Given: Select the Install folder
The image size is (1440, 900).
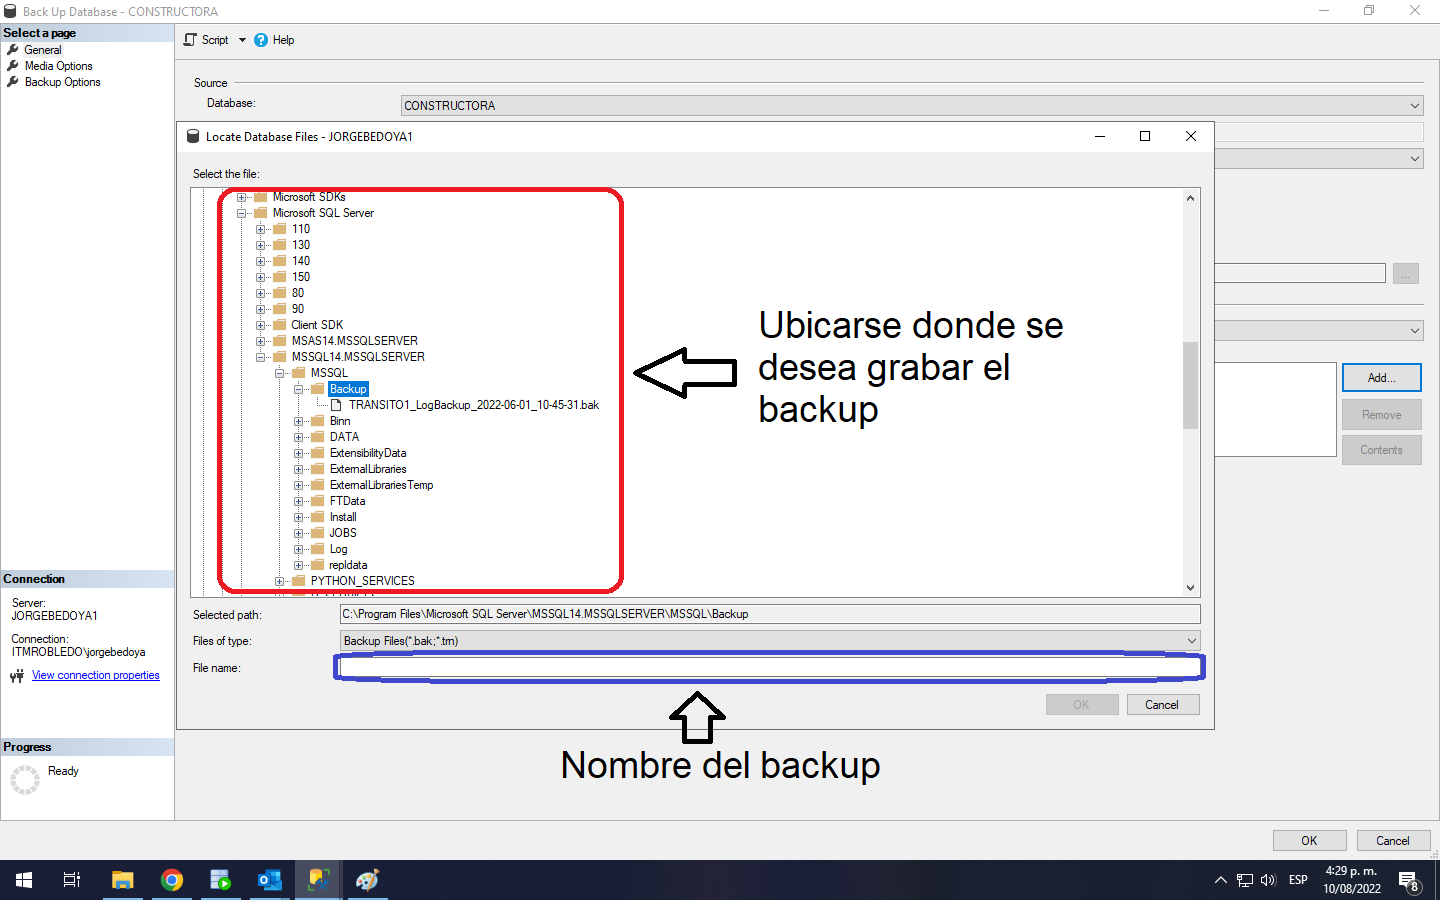Looking at the screenshot, I should (x=343, y=517).
